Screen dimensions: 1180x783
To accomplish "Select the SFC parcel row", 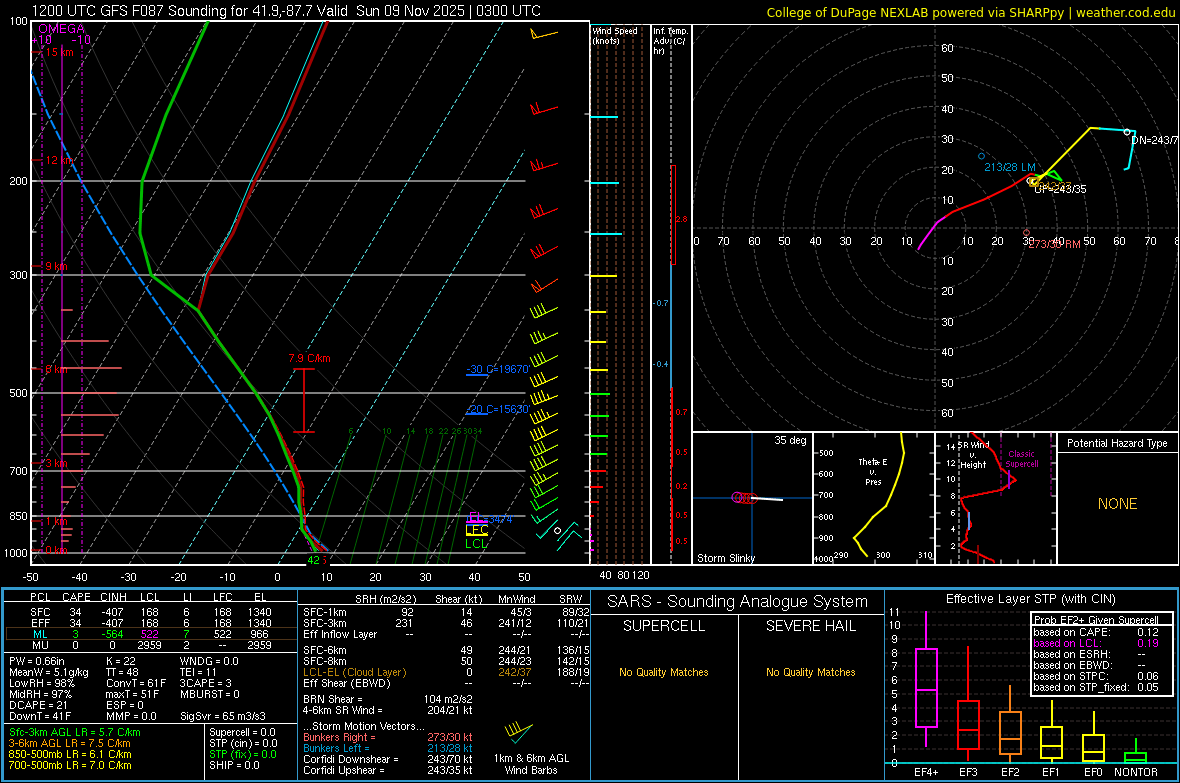I will tap(151, 612).
